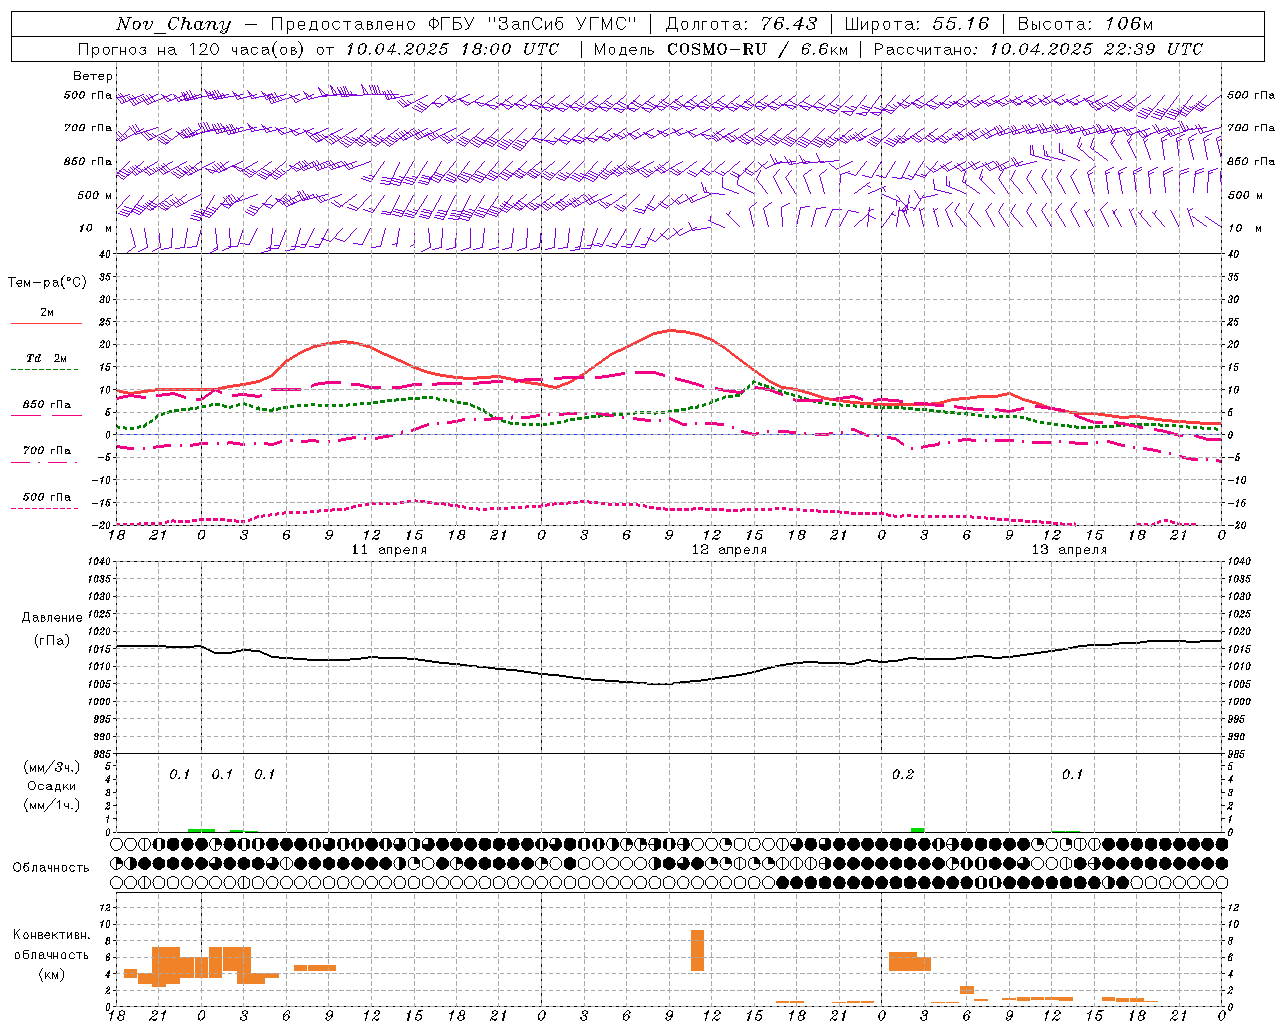1280x1024 pixels.
Task: Click the (мм/3ч.) precipitation unit label
Action: (x=52, y=767)
